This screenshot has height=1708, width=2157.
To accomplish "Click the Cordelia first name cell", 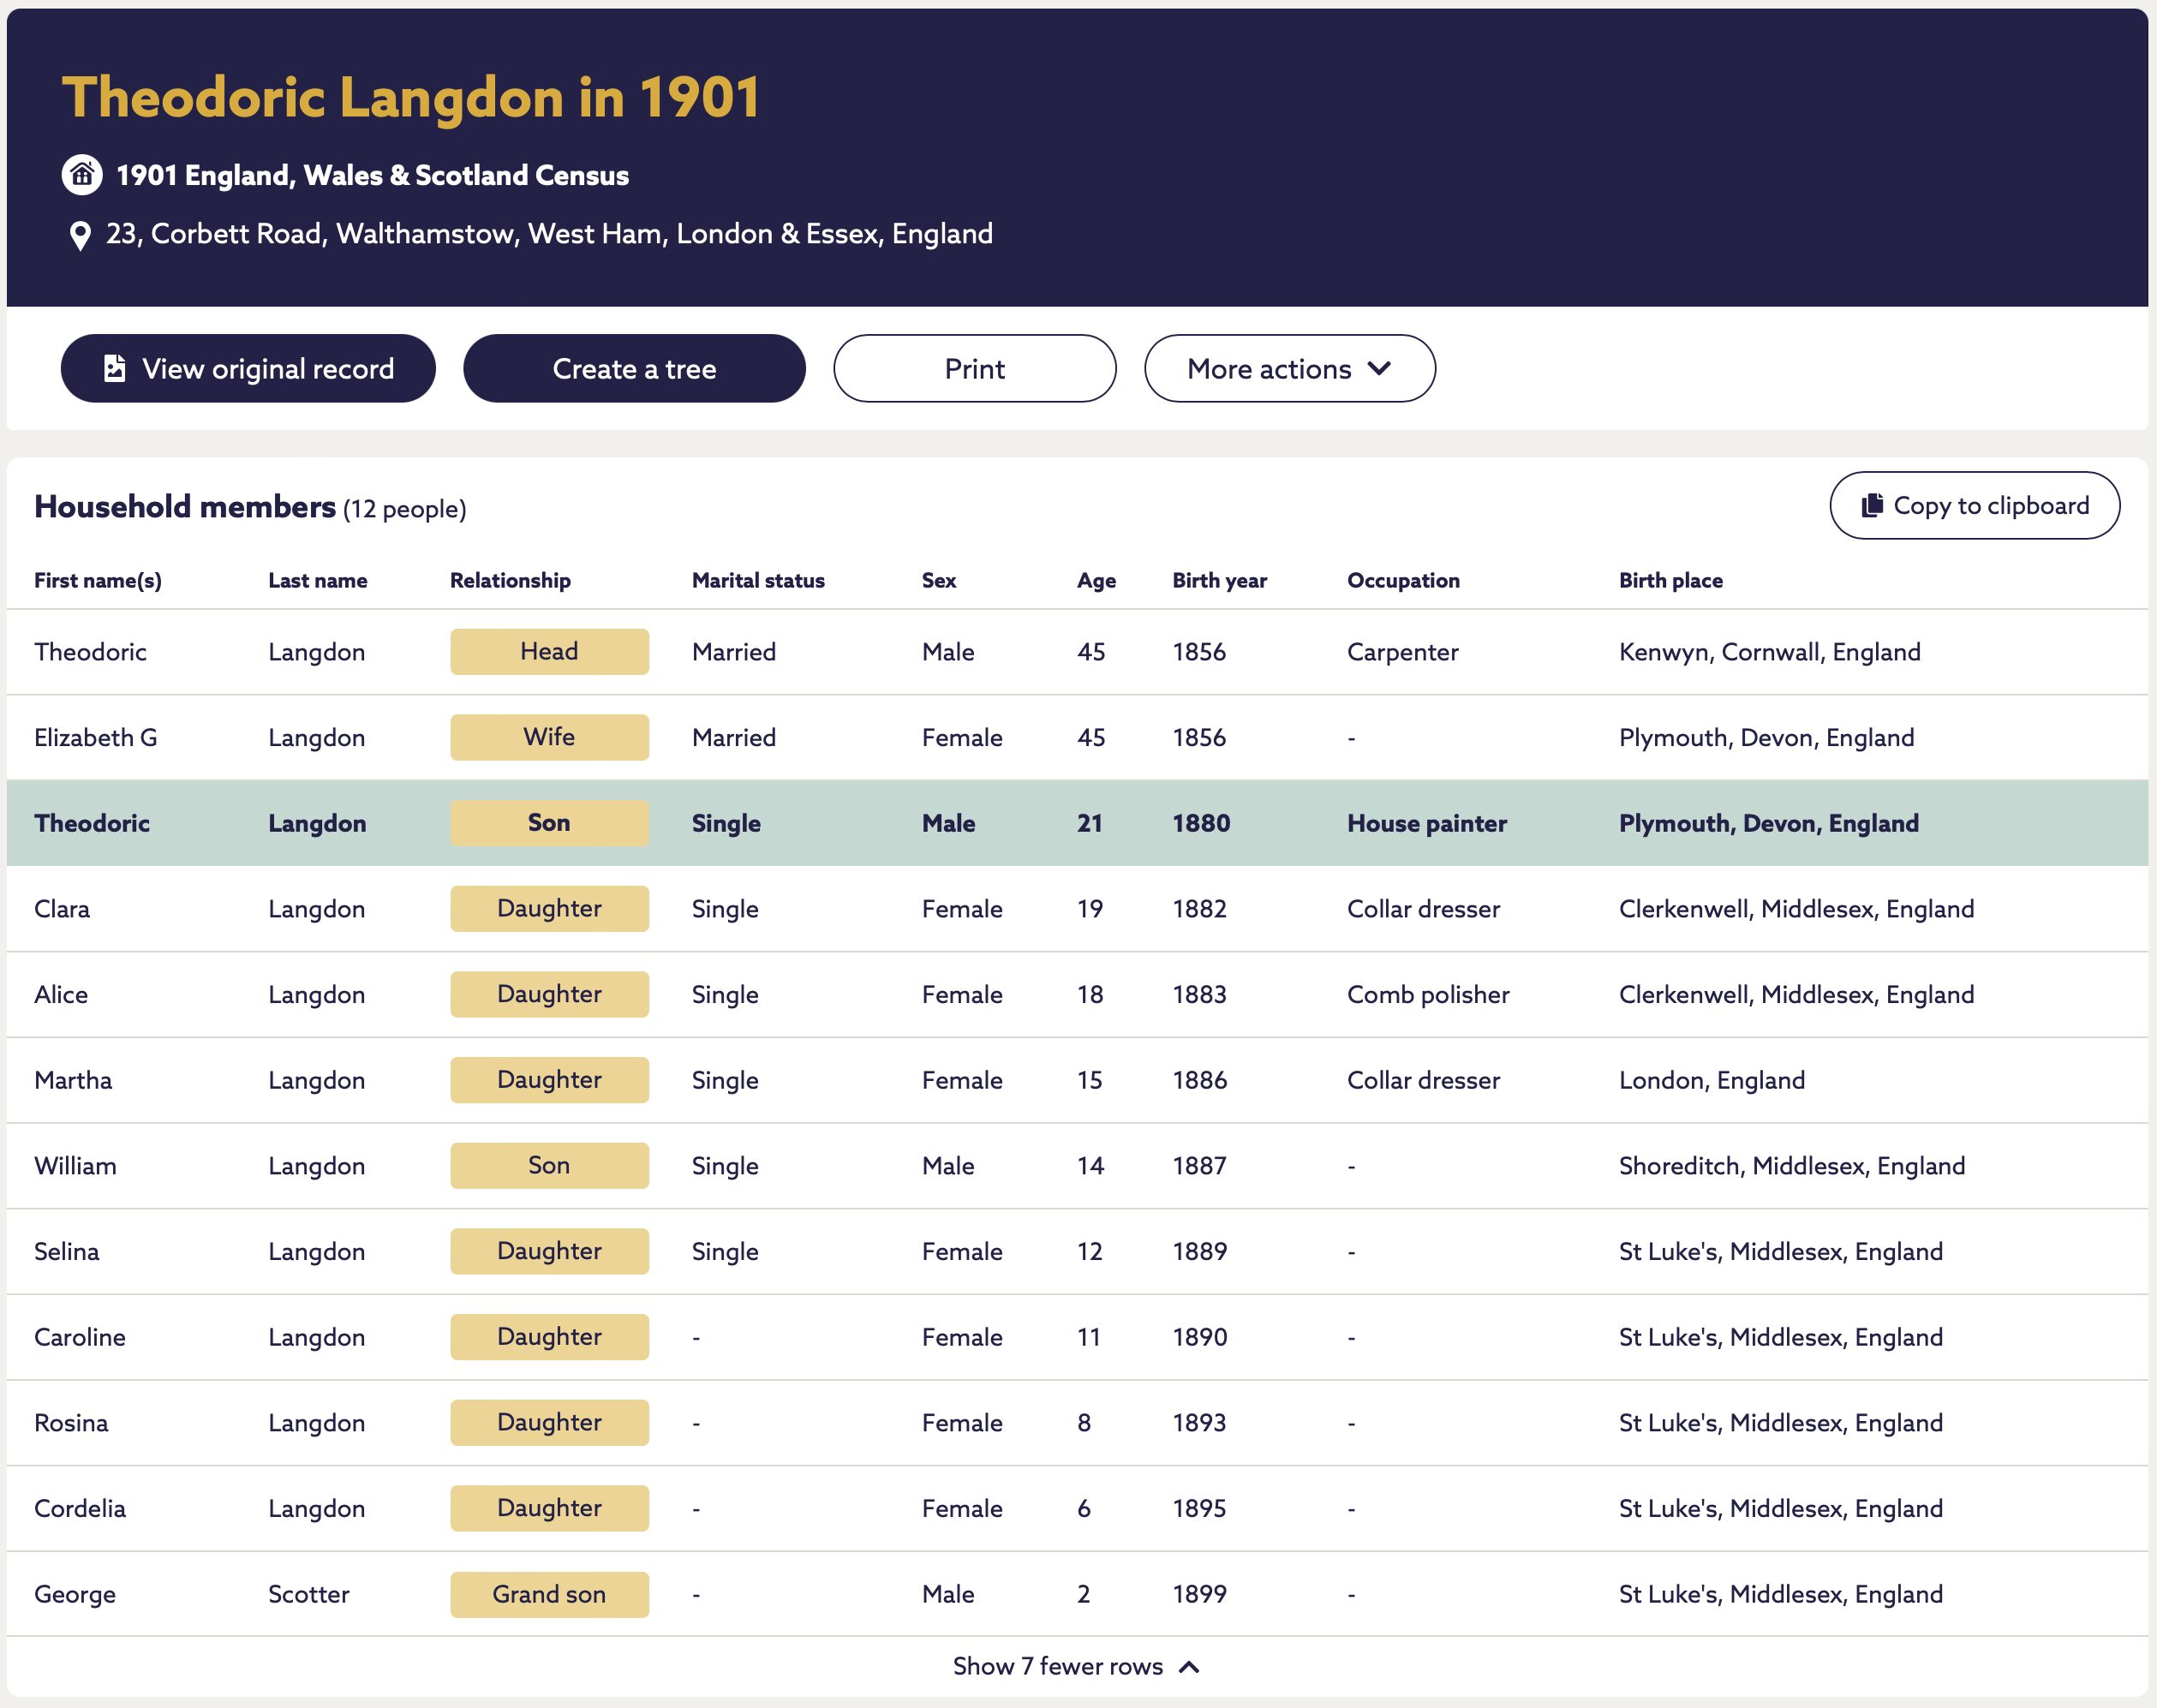I will pos(80,1508).
